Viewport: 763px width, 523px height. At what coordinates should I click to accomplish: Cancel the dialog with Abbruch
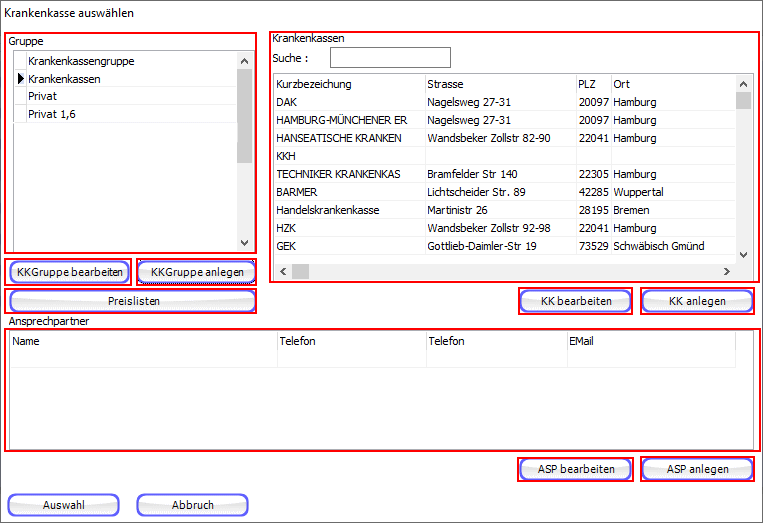point(192,505)
